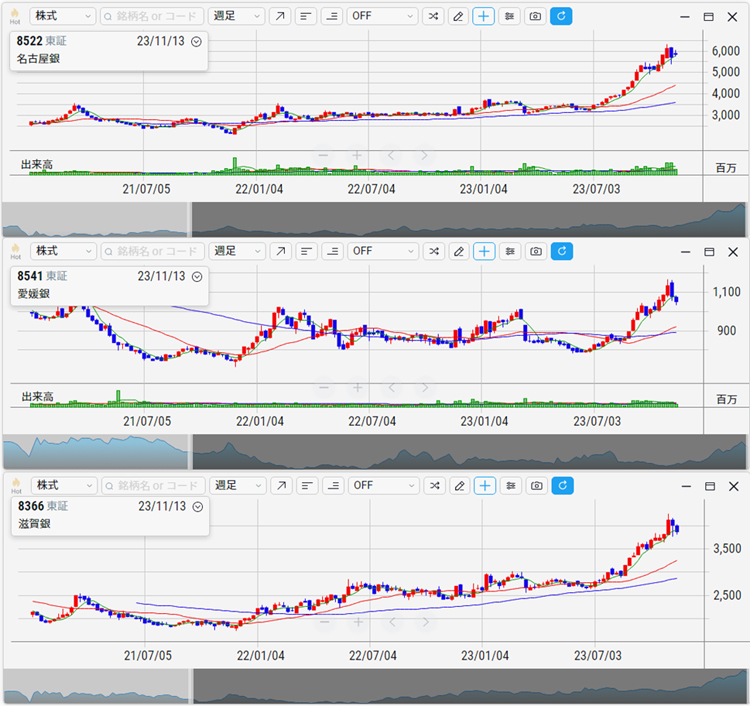Click the shuffle compare icon in top toolbar
This screenshot has height=706, width=750.
[x=433, y=17]
